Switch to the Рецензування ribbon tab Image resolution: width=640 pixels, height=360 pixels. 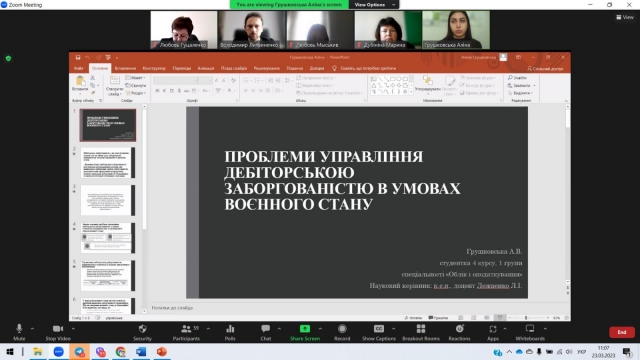(267, 68)
